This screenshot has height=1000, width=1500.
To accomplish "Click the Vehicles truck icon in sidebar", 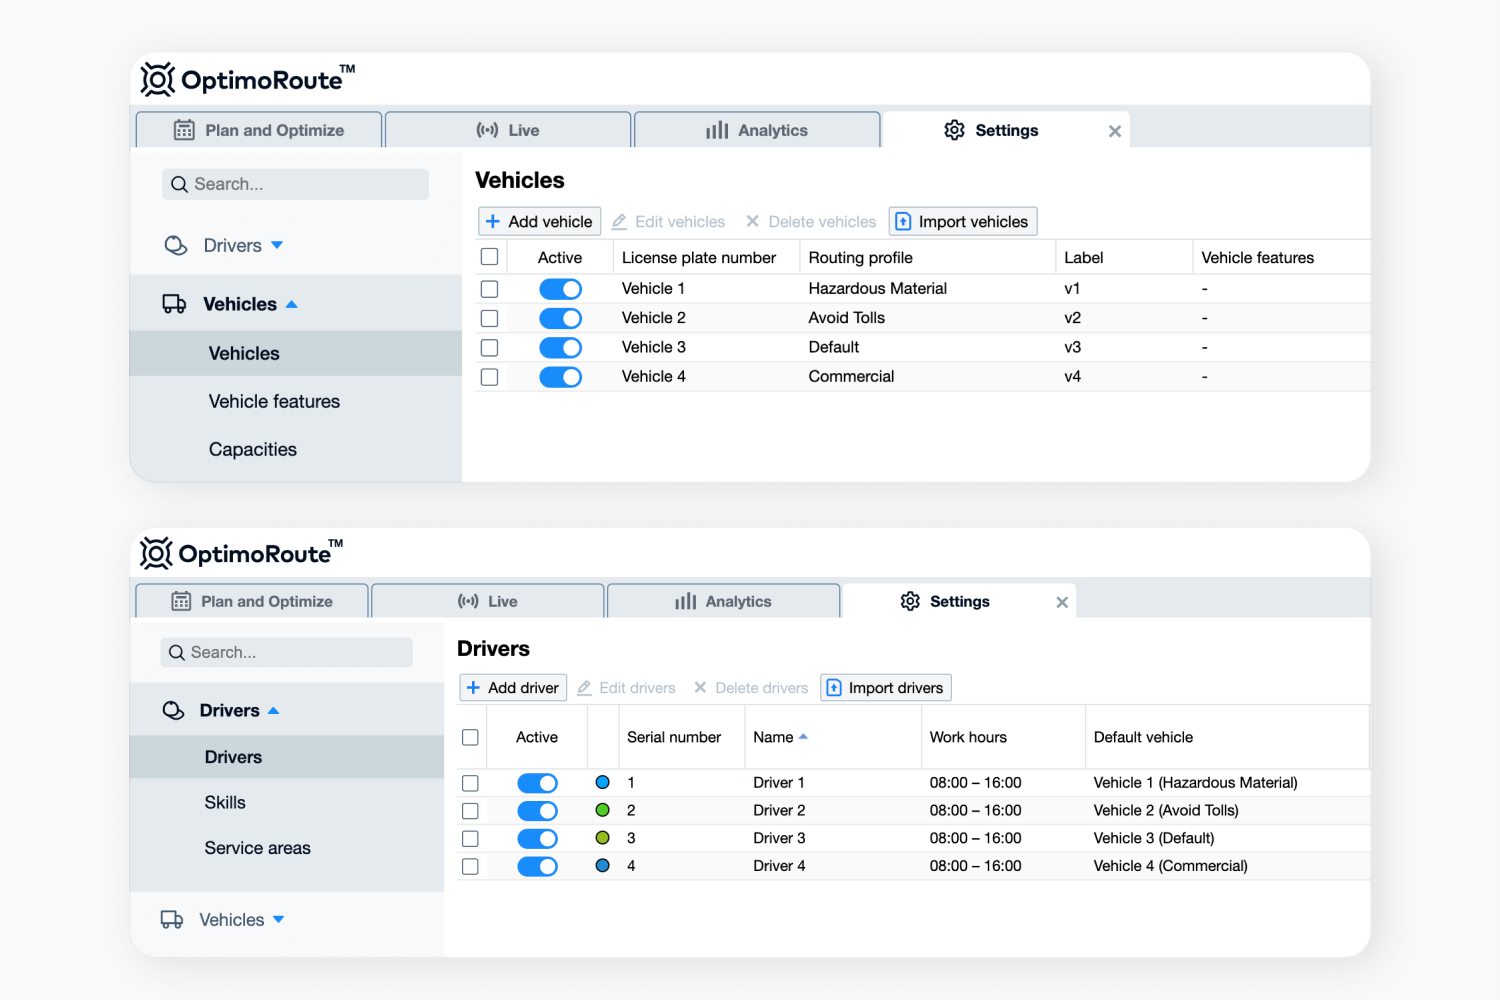I will point(174,303).
